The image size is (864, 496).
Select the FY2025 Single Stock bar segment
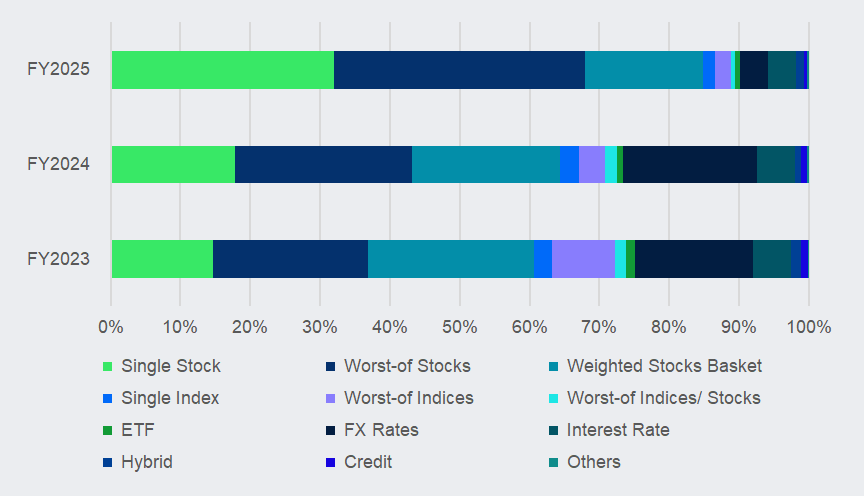point(222,70)
